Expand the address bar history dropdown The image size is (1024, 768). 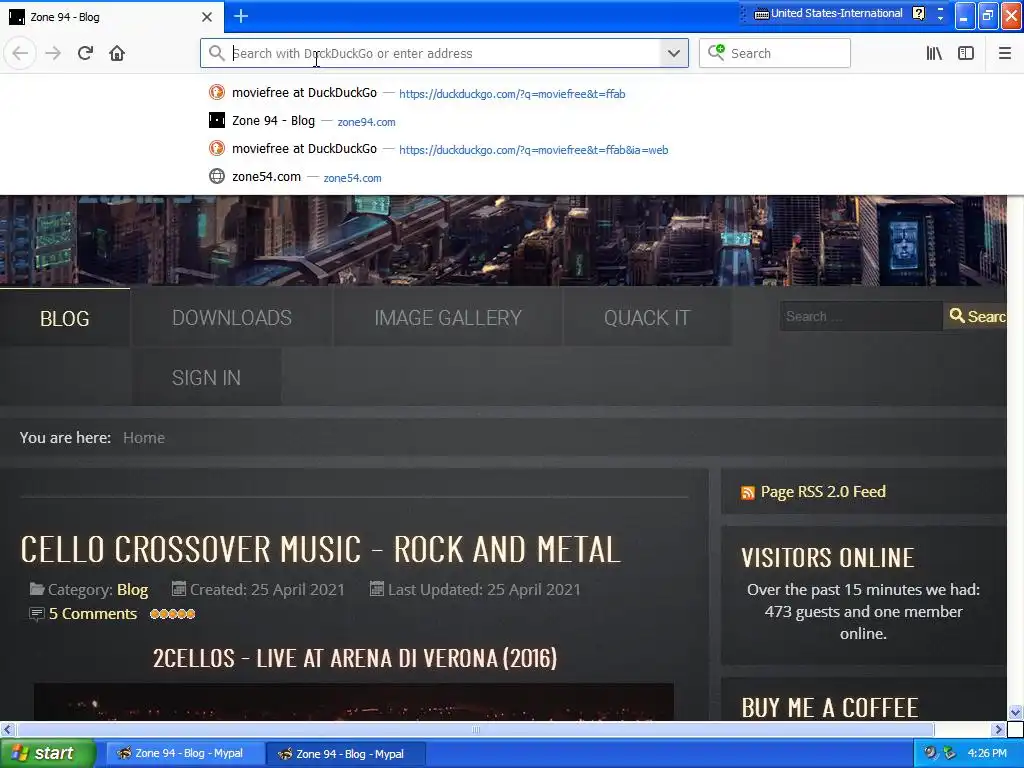point(674,54)
